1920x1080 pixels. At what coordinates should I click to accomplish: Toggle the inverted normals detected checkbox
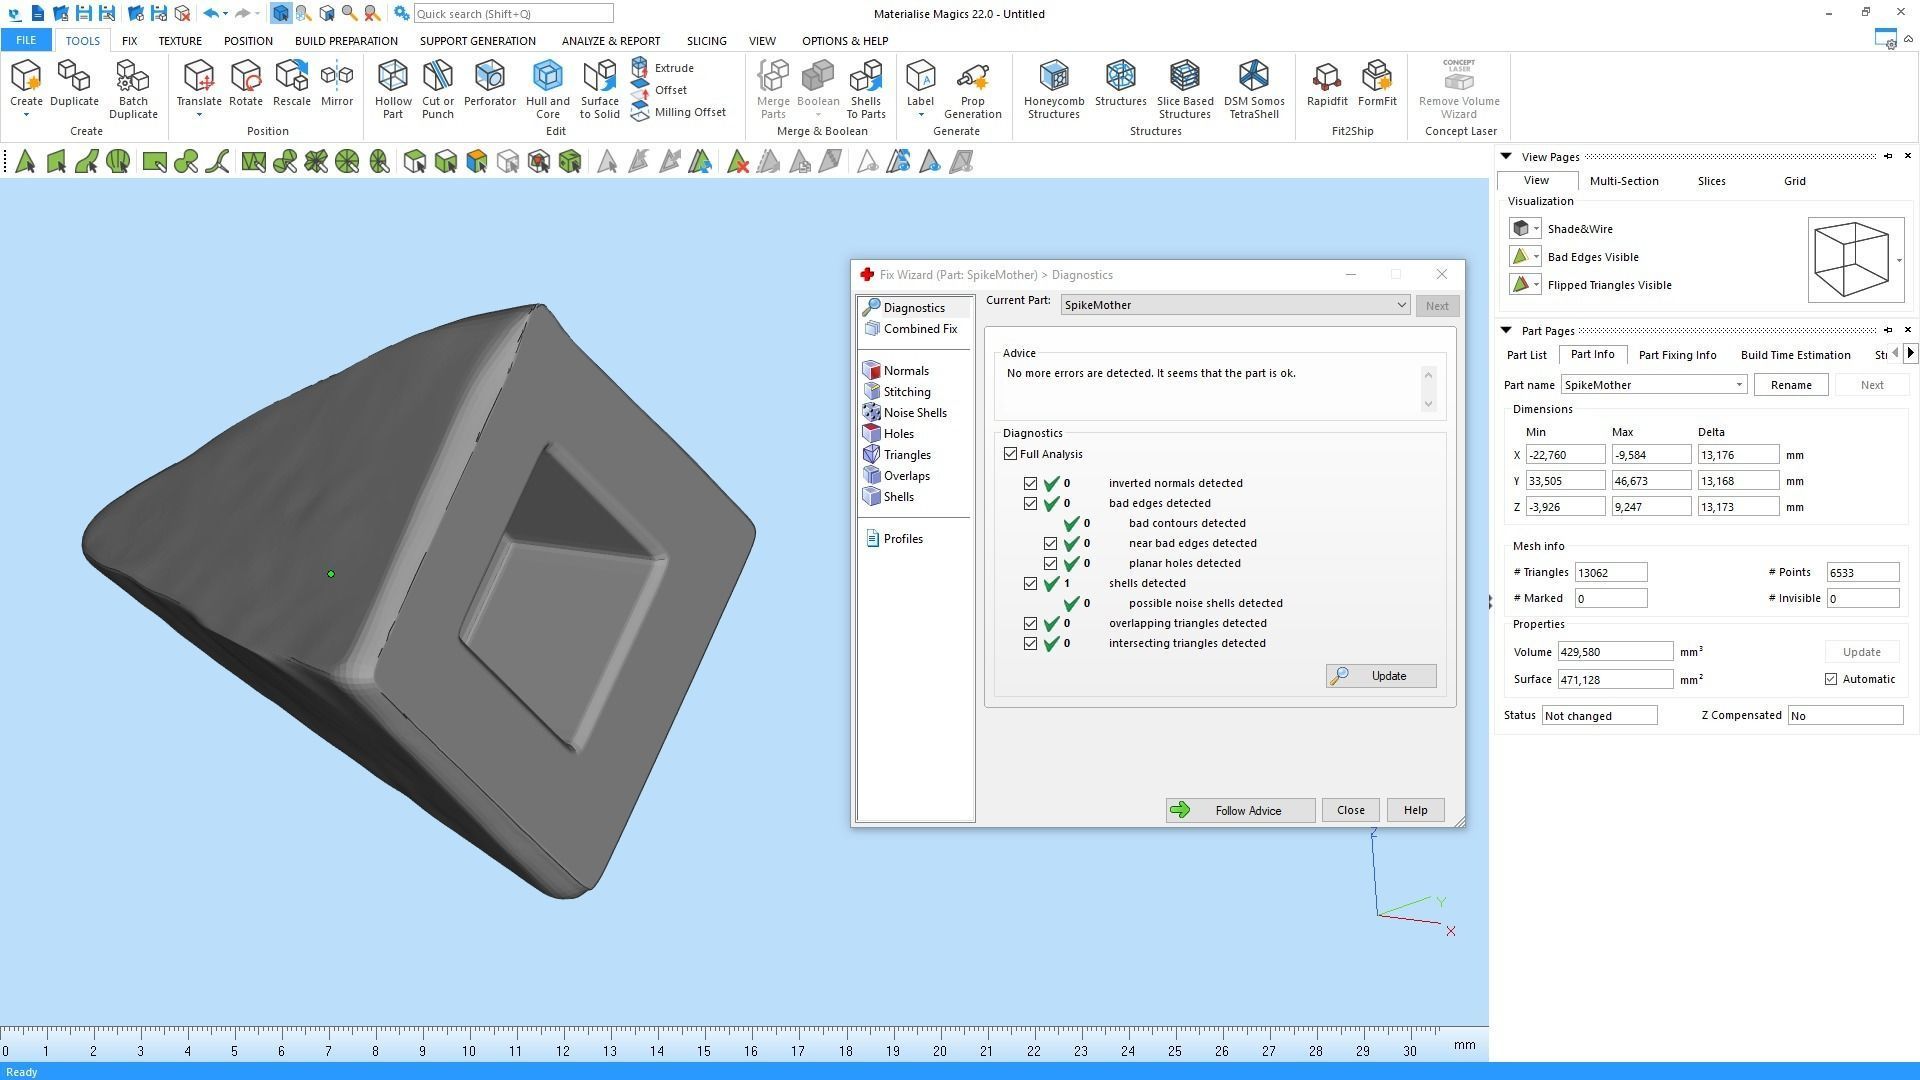pyautogui.click(x=1030, y=483)
